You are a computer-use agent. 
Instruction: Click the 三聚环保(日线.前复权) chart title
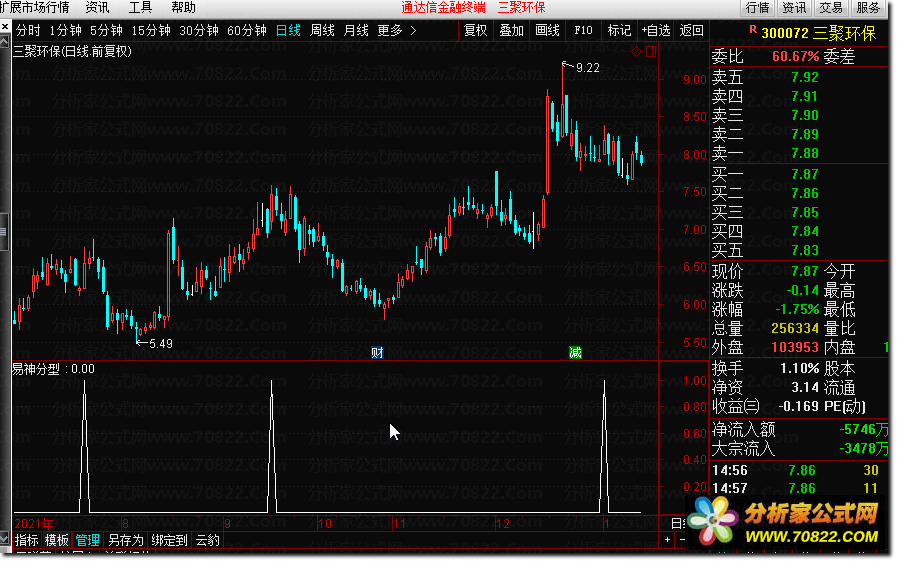[x=72, y=51]
